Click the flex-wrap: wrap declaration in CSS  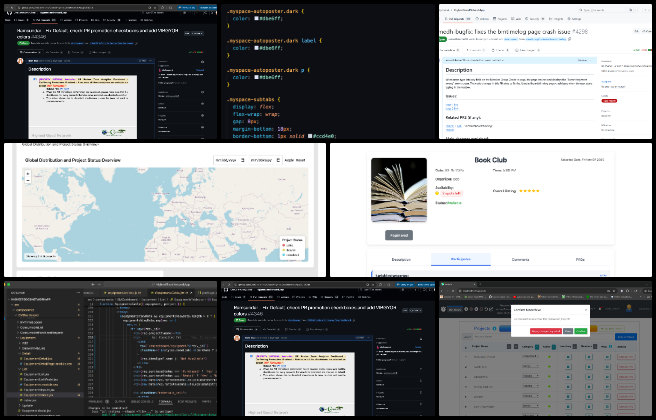(256, 114)
